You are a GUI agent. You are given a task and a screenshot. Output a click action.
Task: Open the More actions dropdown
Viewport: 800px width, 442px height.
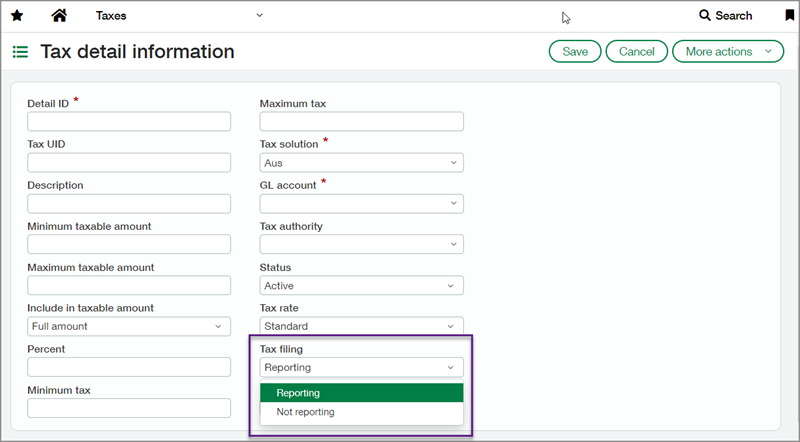(x=727, y=52)
